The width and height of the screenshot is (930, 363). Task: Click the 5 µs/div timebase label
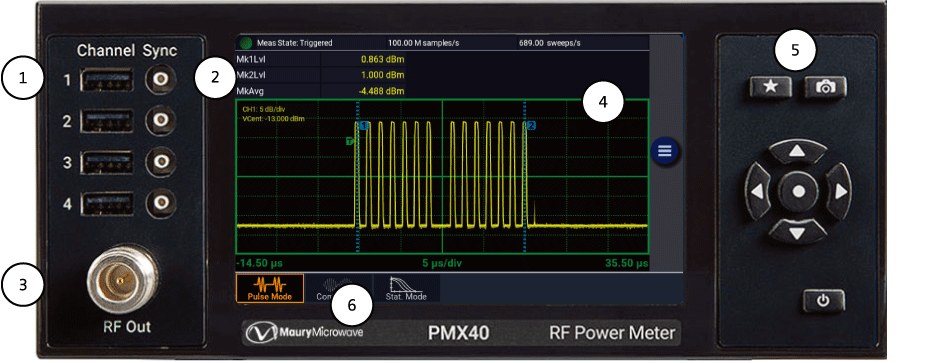click(442, 263)
